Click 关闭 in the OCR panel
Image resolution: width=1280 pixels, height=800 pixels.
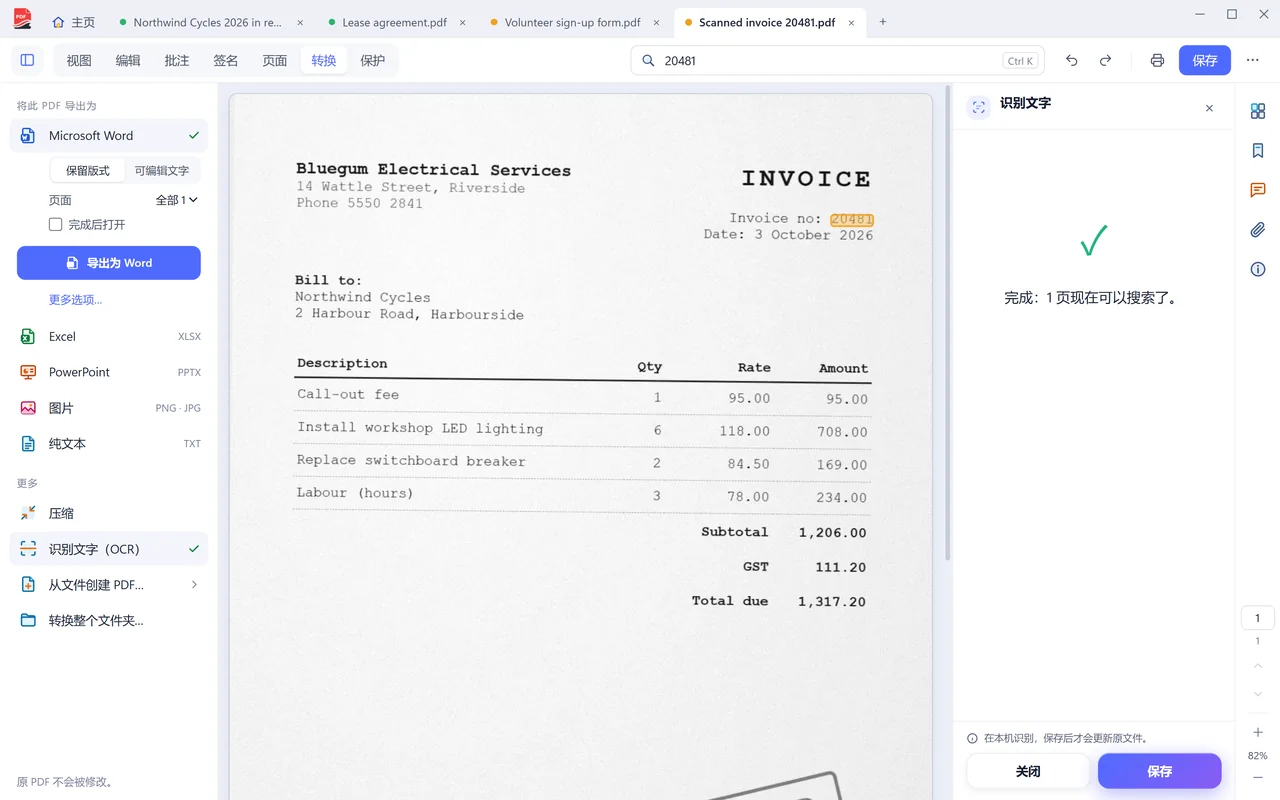(1028, 771)
